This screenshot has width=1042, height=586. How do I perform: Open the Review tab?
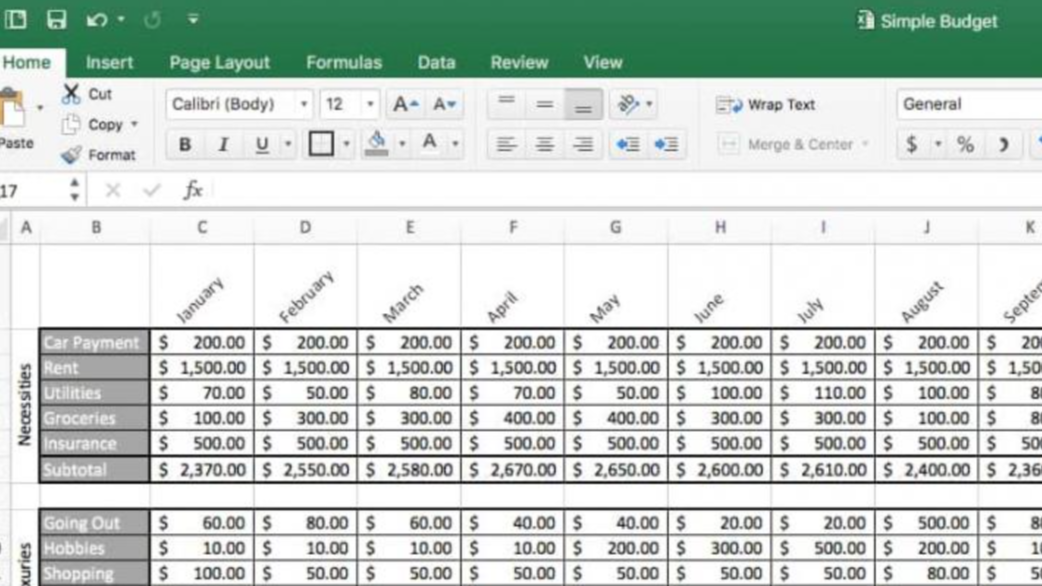[x=519, y=62]
